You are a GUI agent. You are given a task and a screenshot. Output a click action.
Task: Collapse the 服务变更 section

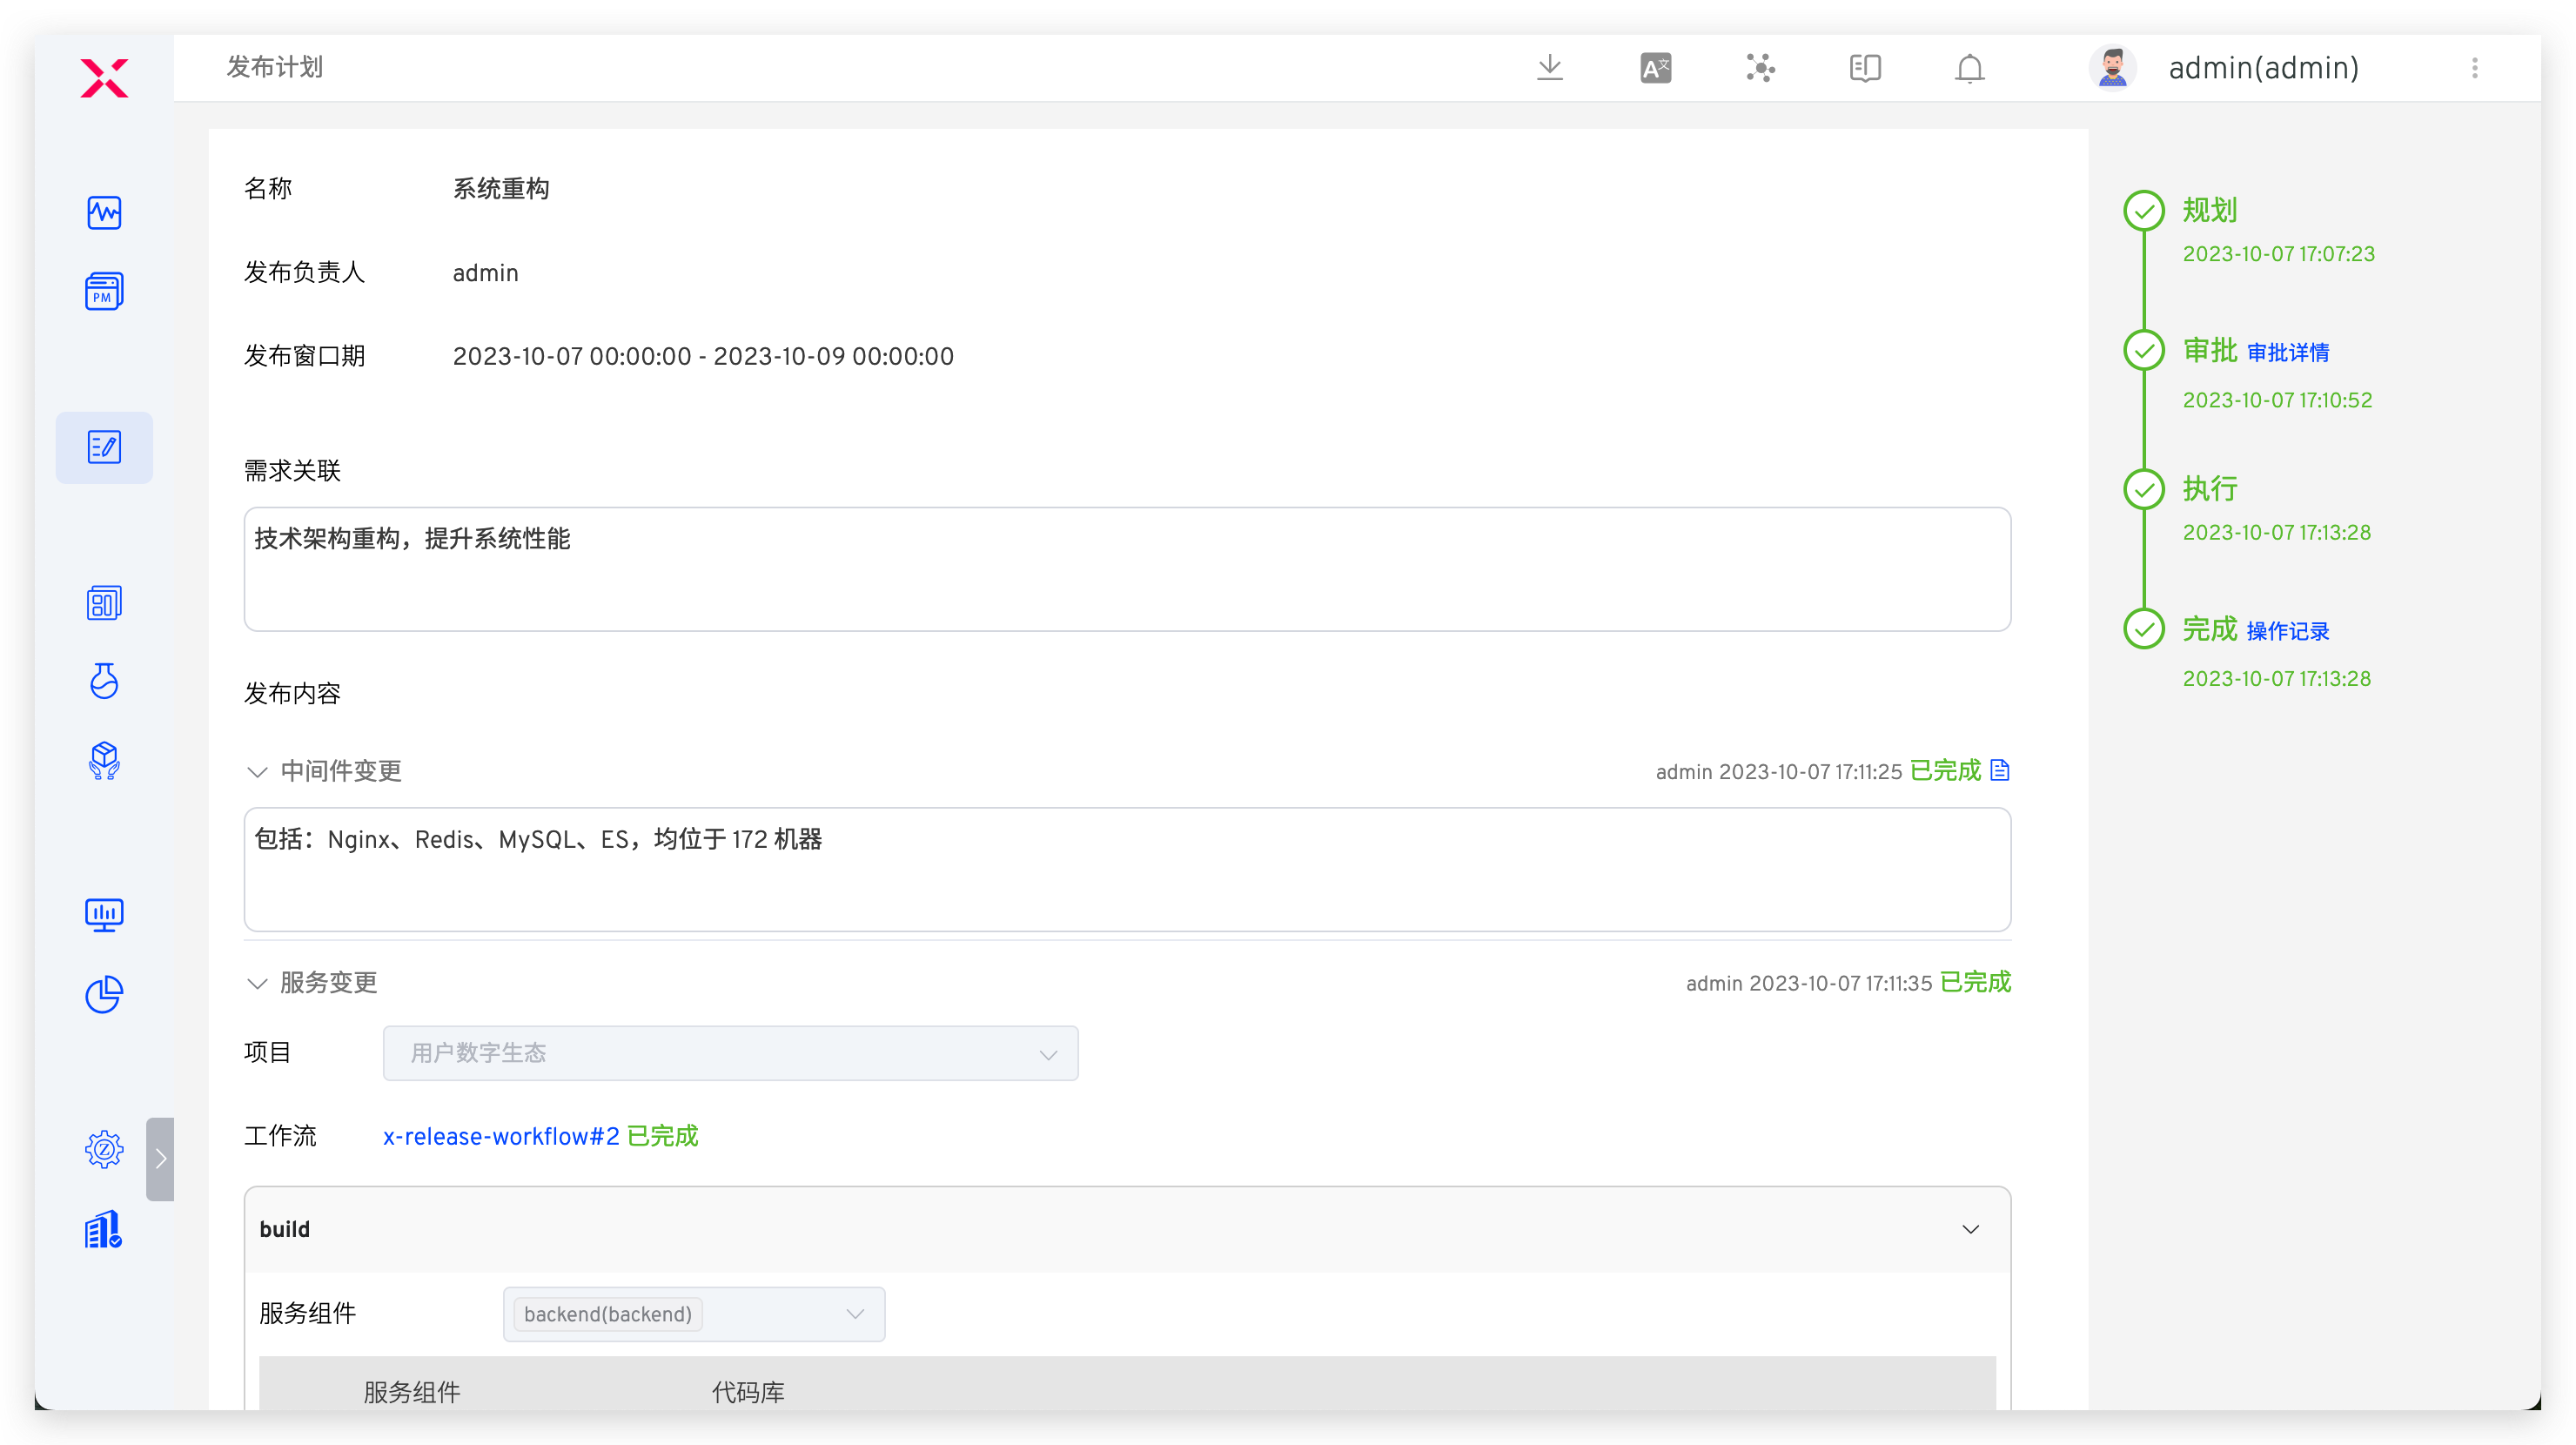click(x=257, y=983)
